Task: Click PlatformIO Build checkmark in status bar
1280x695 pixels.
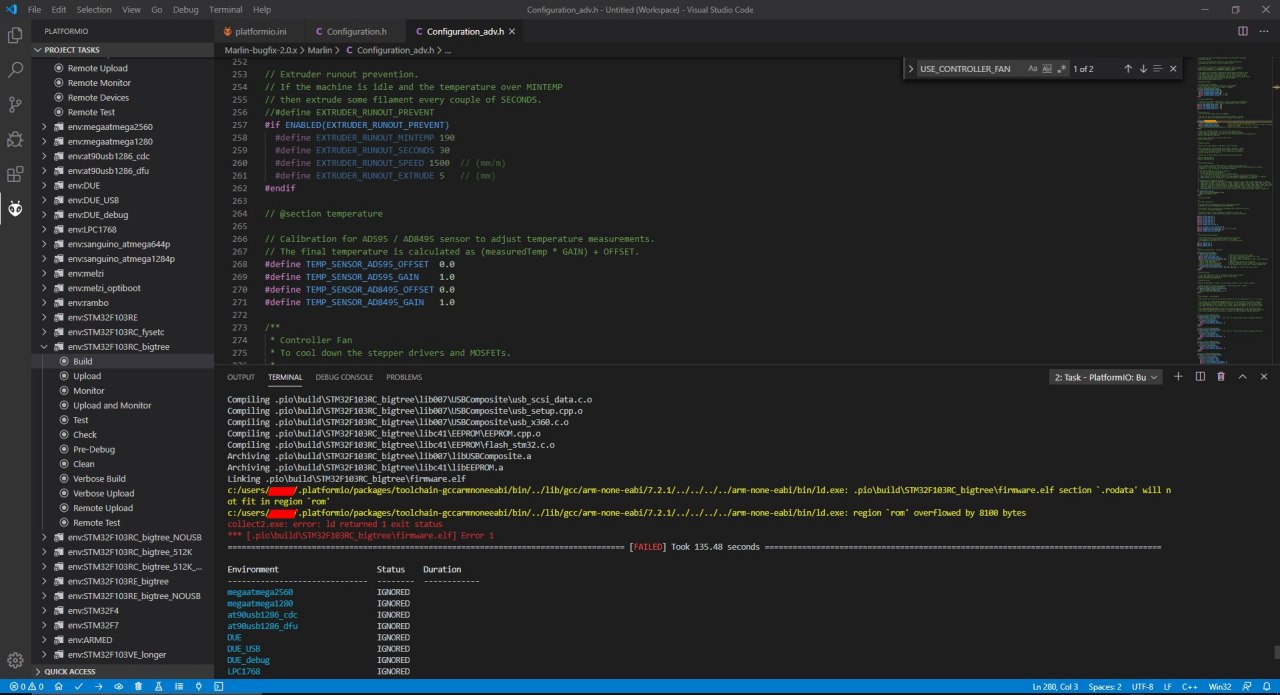Action: pos(78,687)
